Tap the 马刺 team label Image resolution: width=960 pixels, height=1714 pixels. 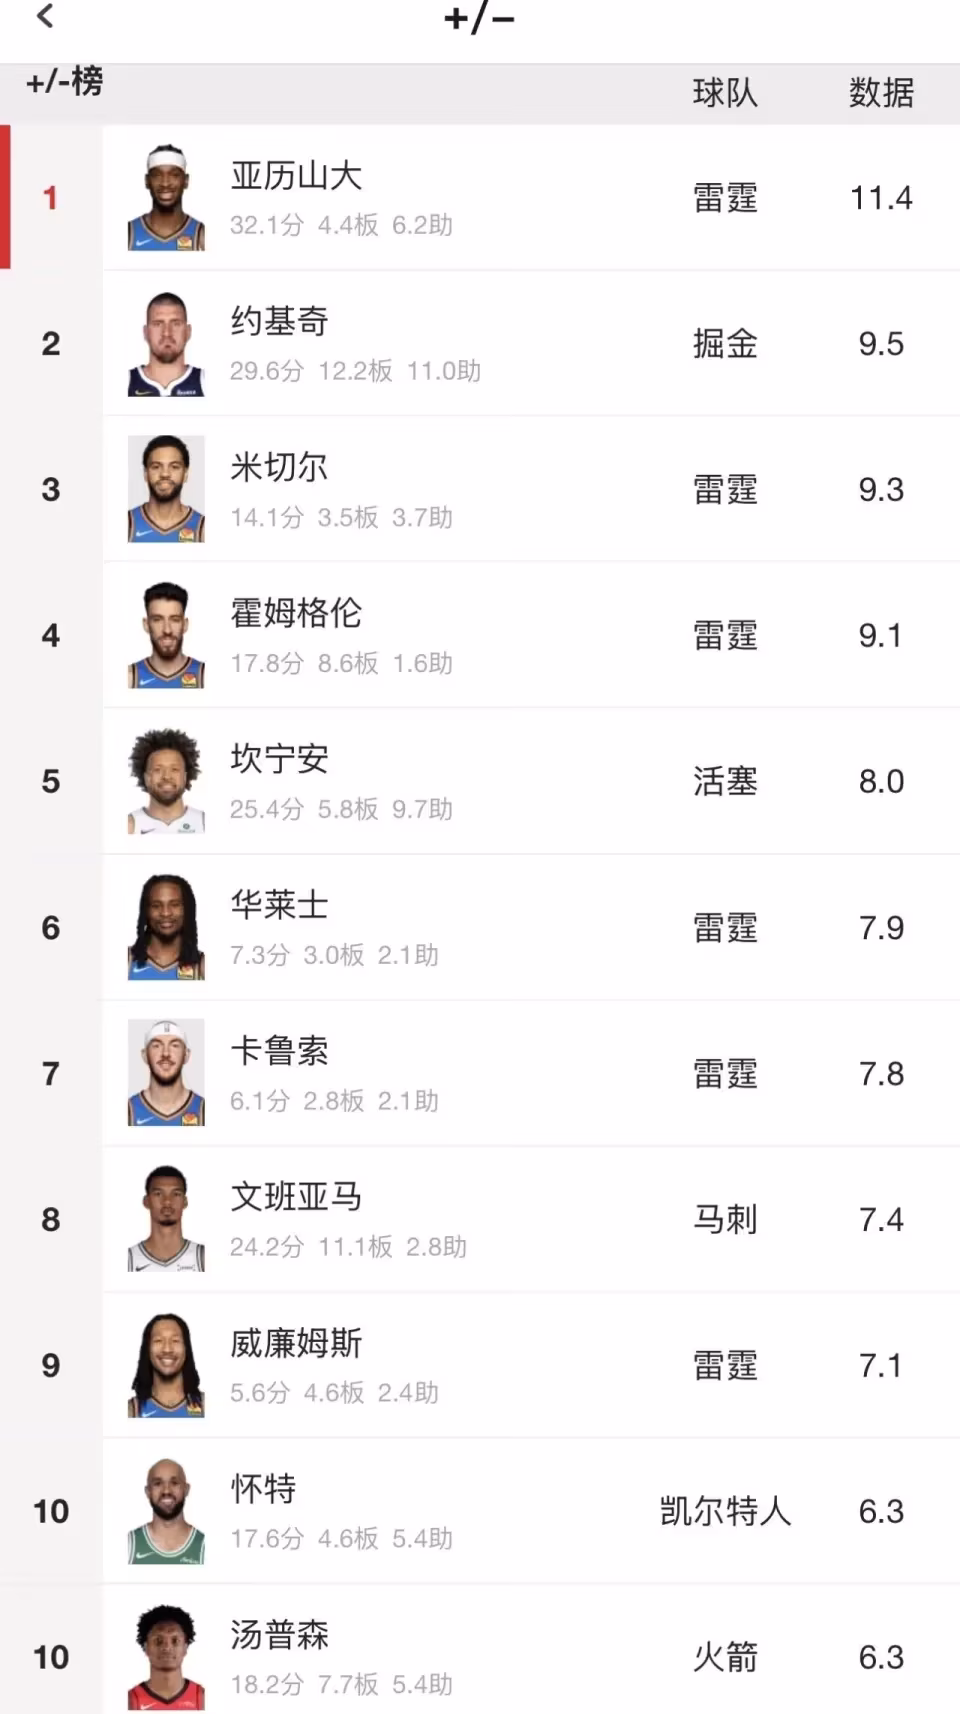725,1220
